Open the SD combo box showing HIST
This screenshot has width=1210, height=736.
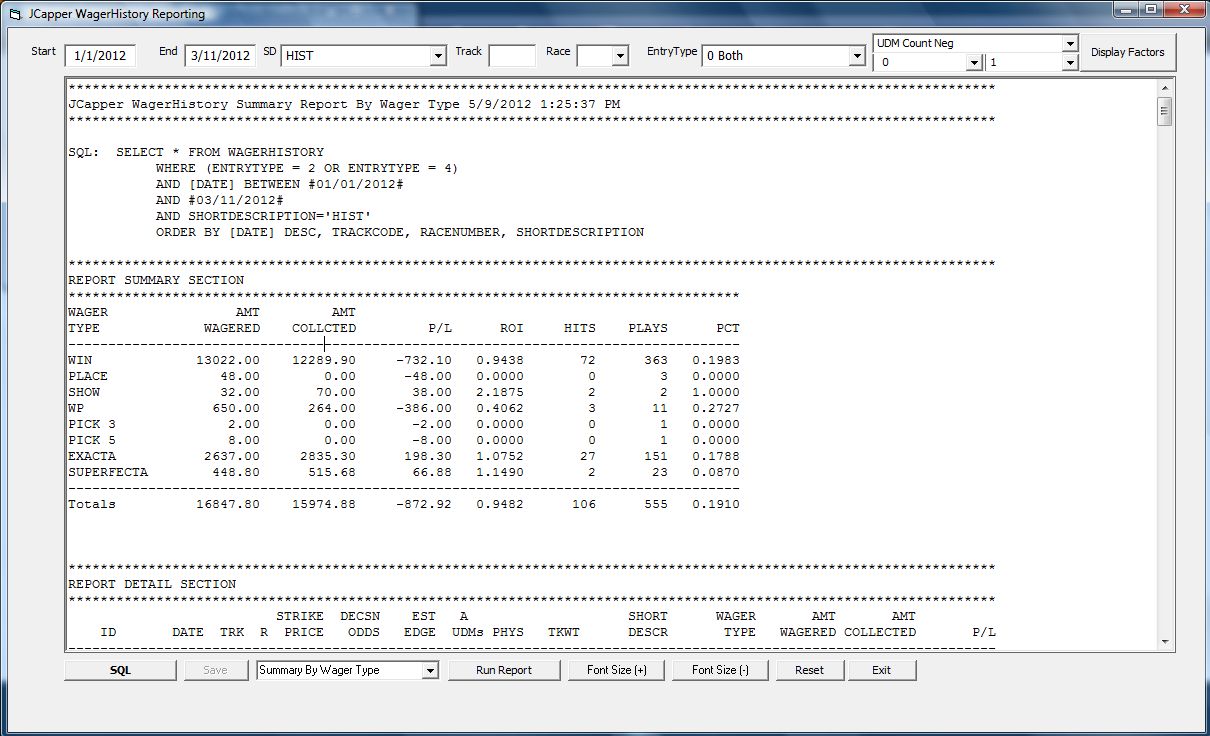click(438, 56)
